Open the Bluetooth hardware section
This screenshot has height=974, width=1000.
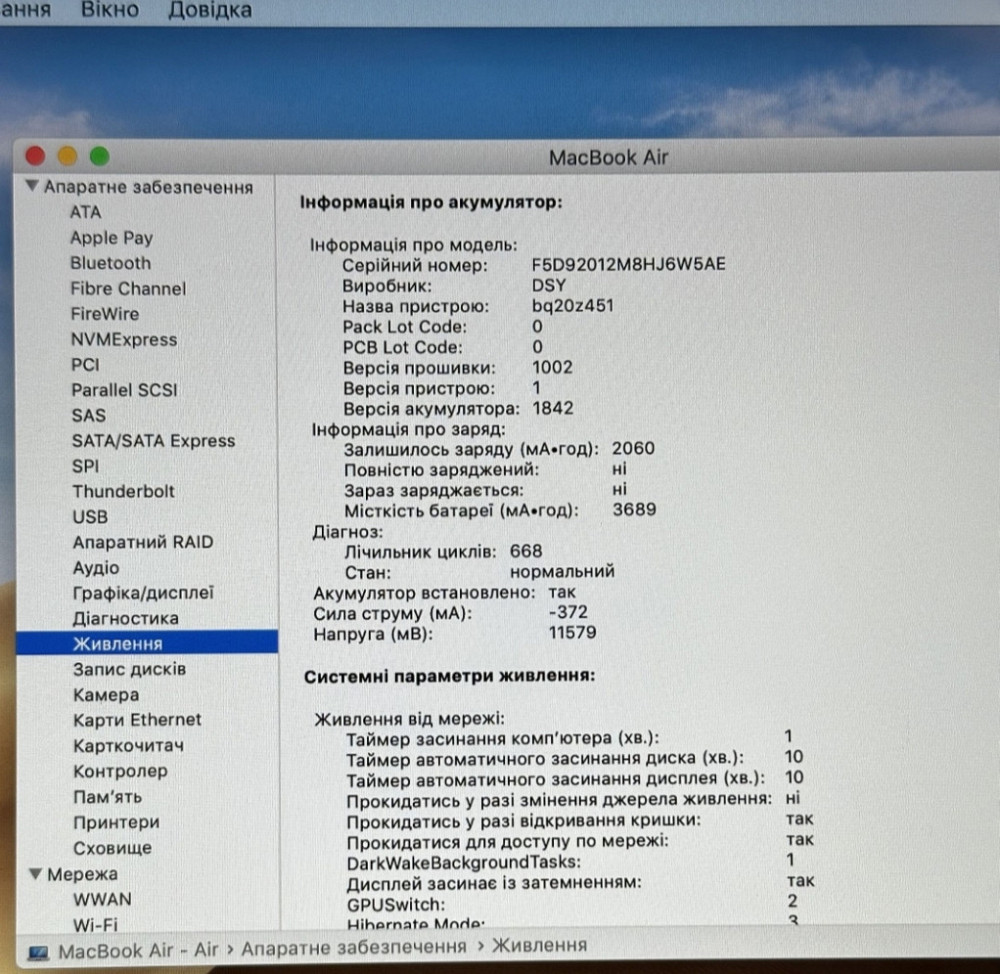point(110,263)
